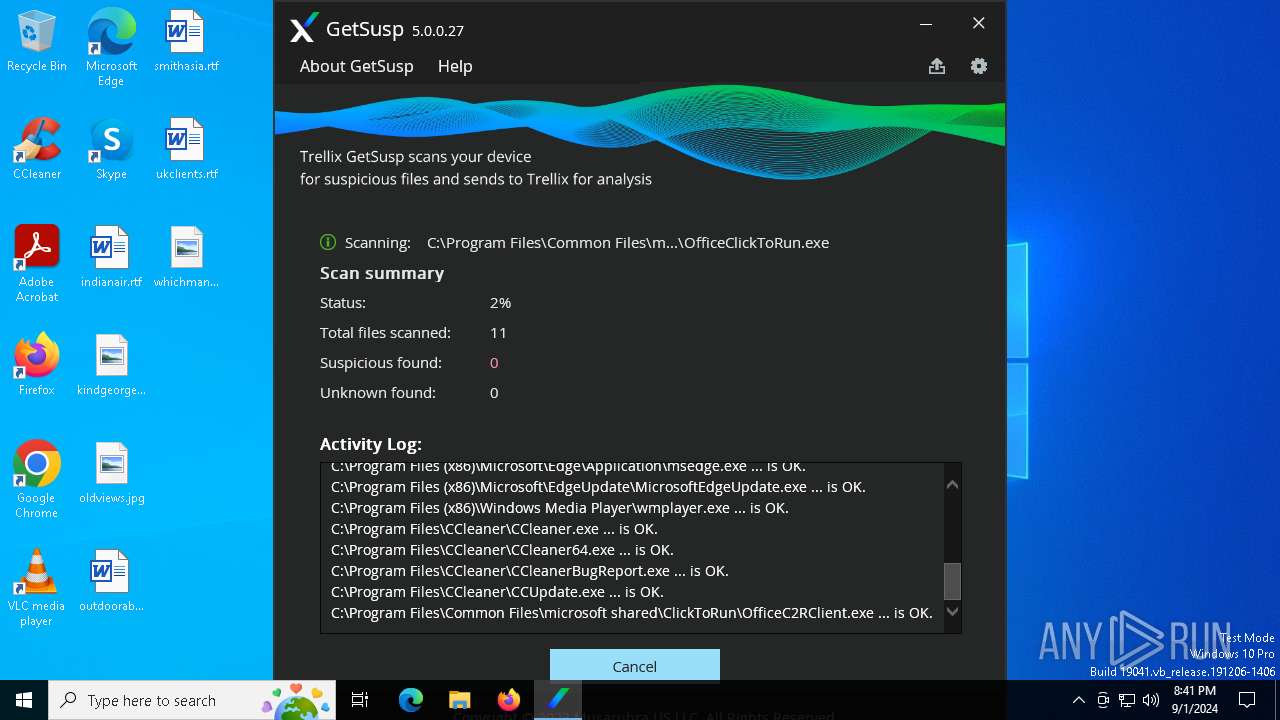Open Task View from taskbar

point(360,700)
